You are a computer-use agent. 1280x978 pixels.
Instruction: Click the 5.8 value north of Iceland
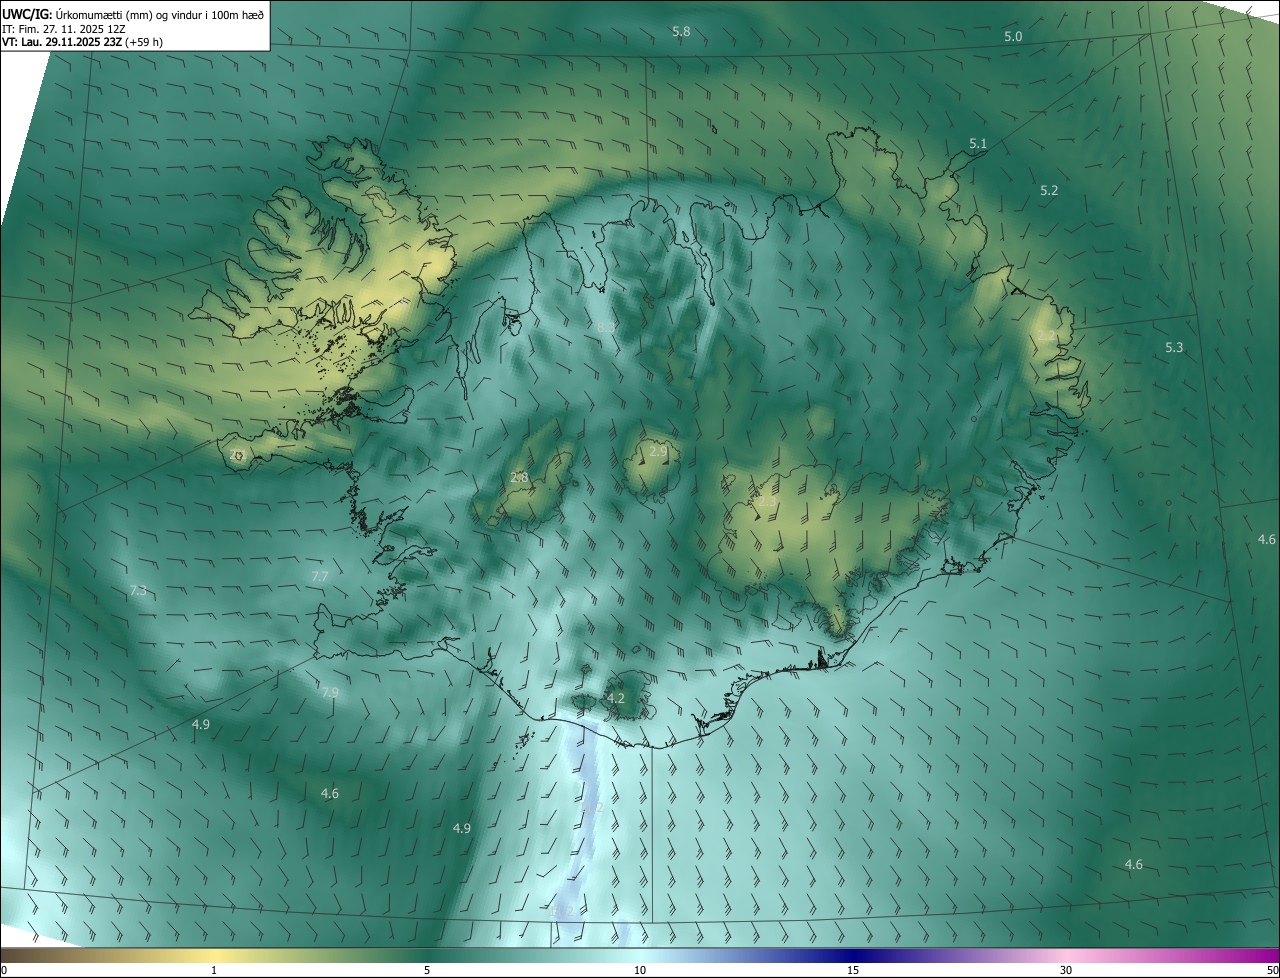click(x=681, y=32)
